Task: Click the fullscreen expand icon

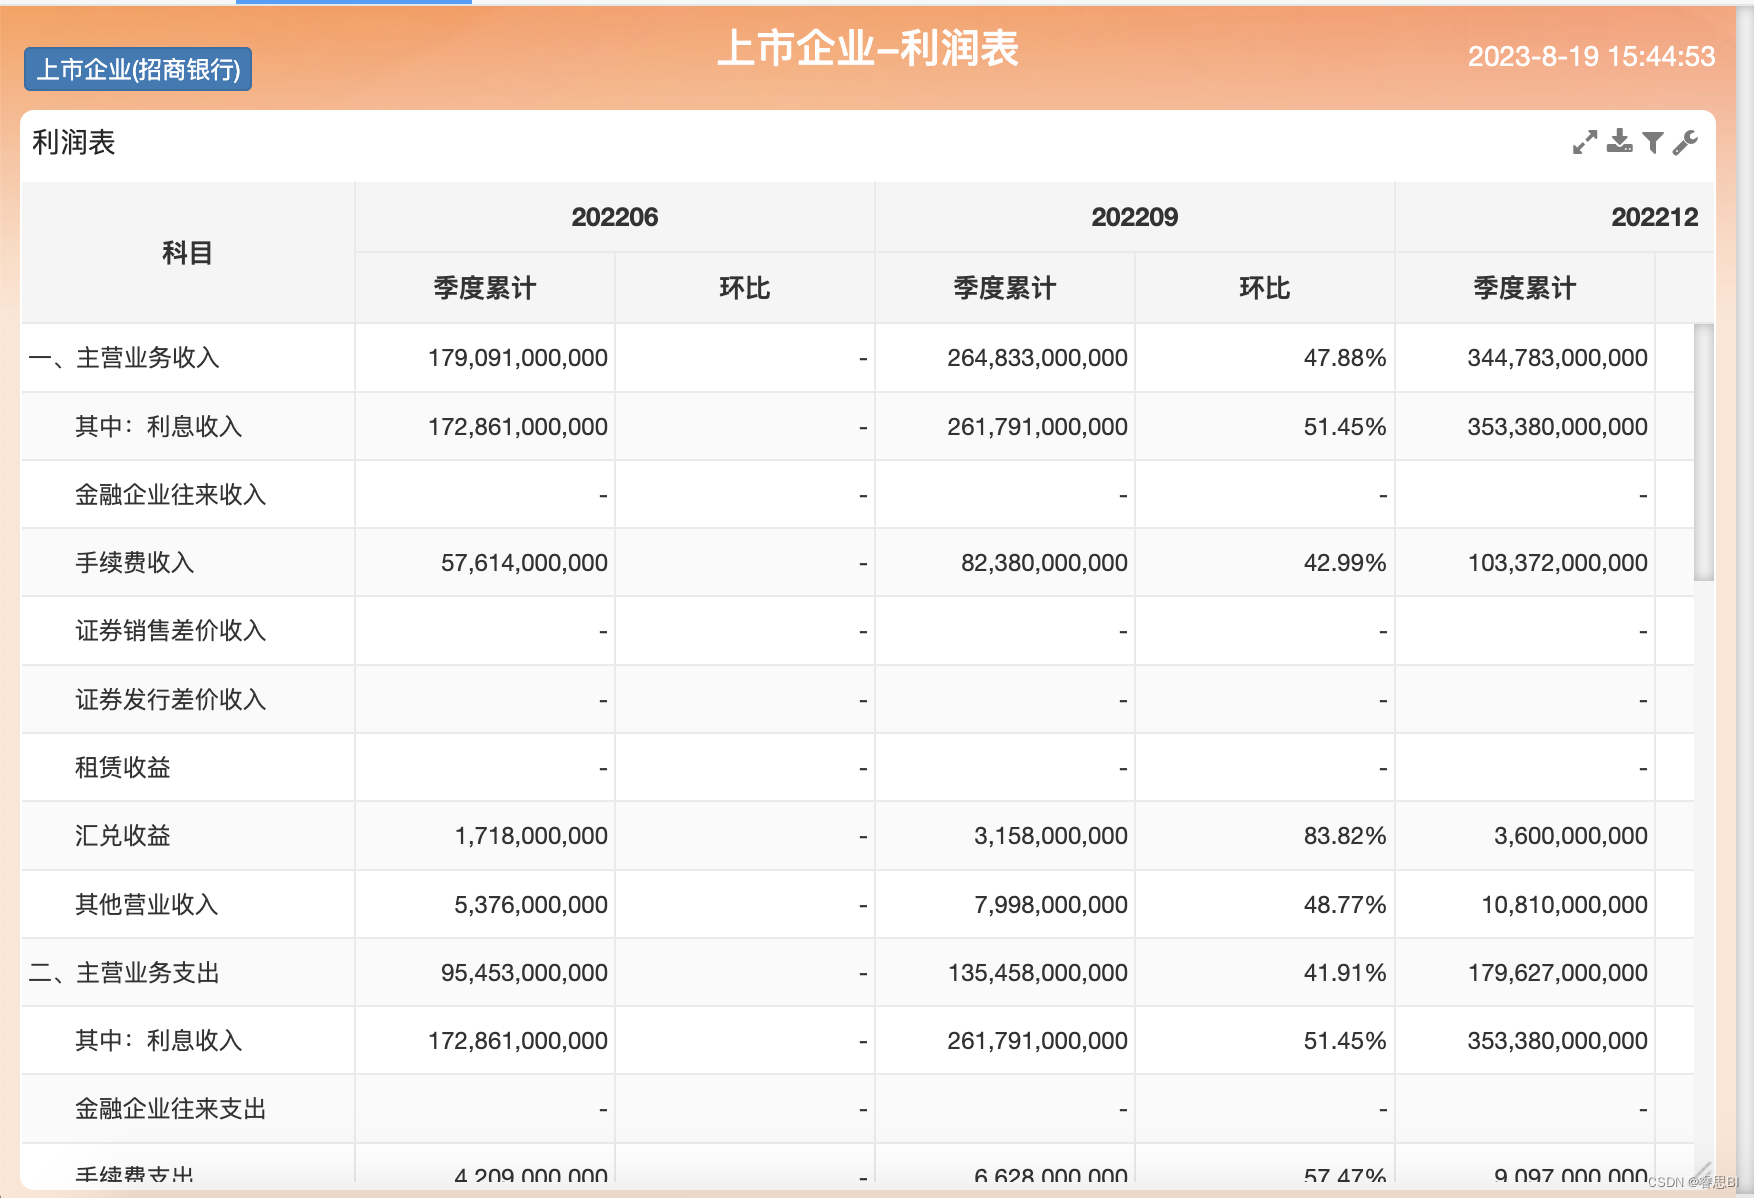Action: pos(1585,143)
